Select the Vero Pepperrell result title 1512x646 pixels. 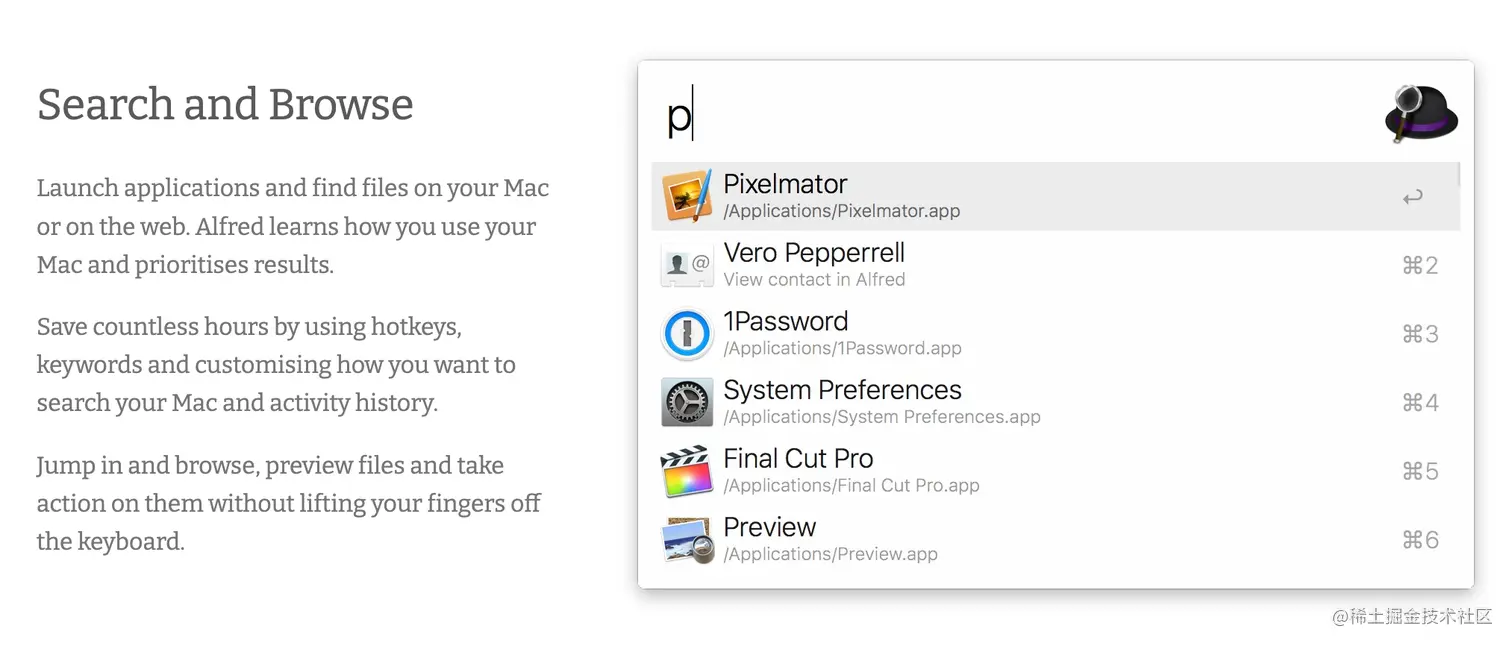(814, 253)
